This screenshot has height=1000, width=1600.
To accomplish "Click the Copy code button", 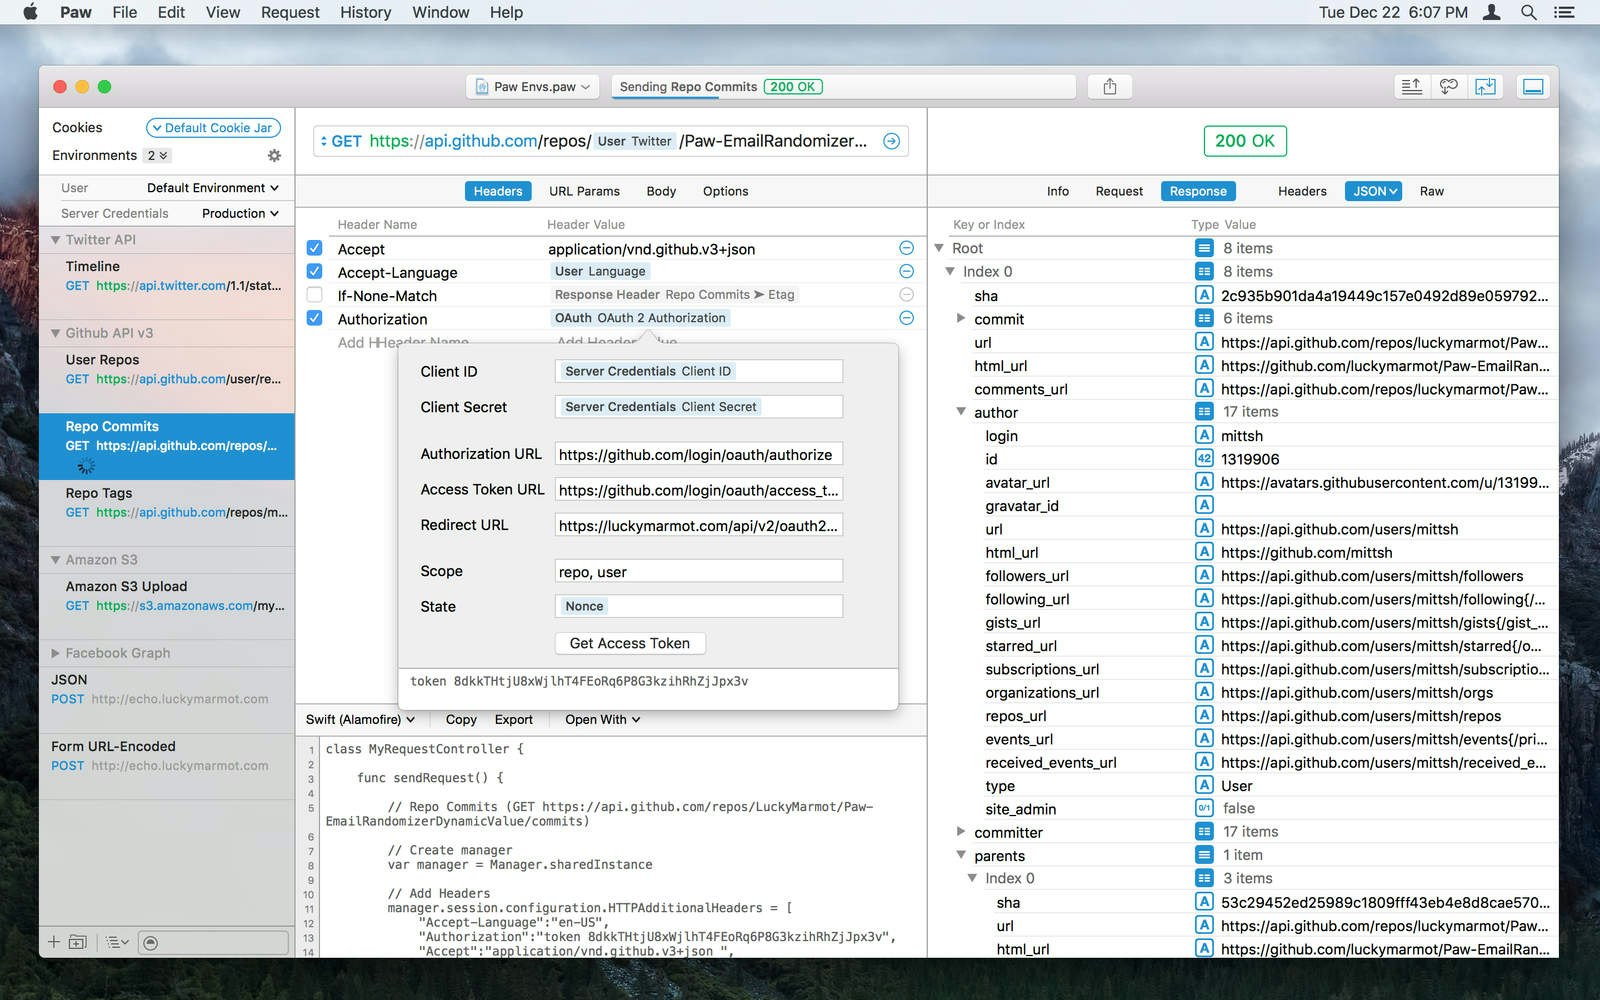I will pos(461,719).
